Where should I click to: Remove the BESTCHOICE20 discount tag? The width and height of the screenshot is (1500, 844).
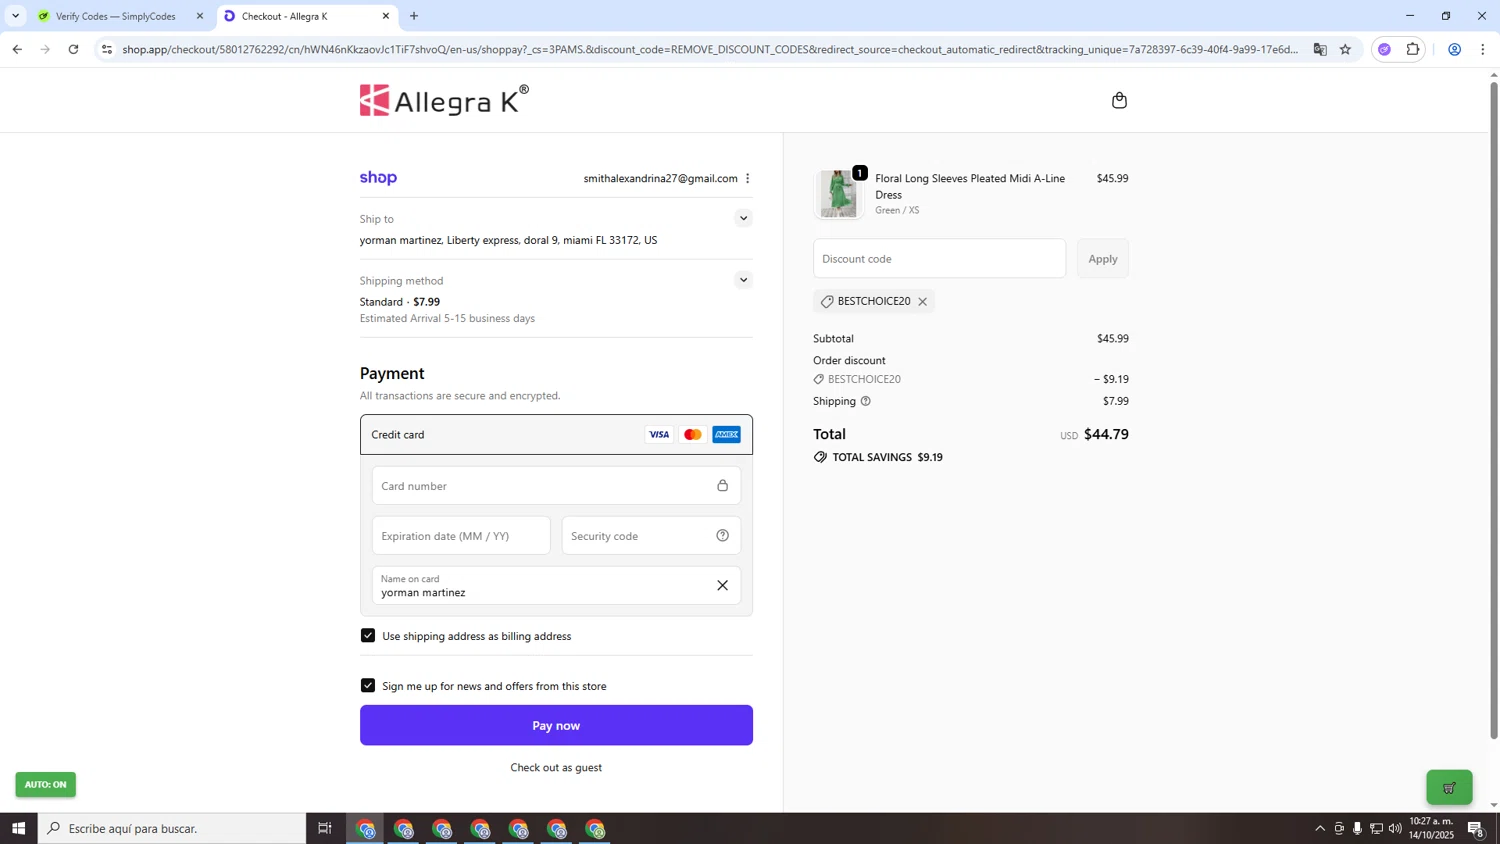click(922, 302)
